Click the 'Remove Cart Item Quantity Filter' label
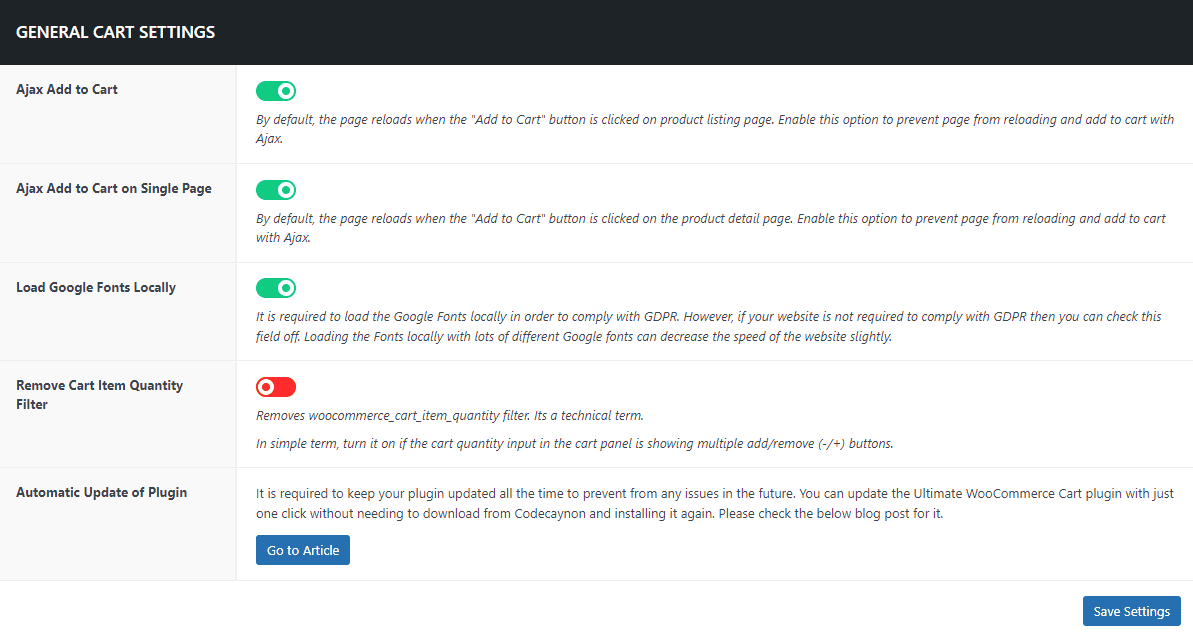 tap(100, 395)
